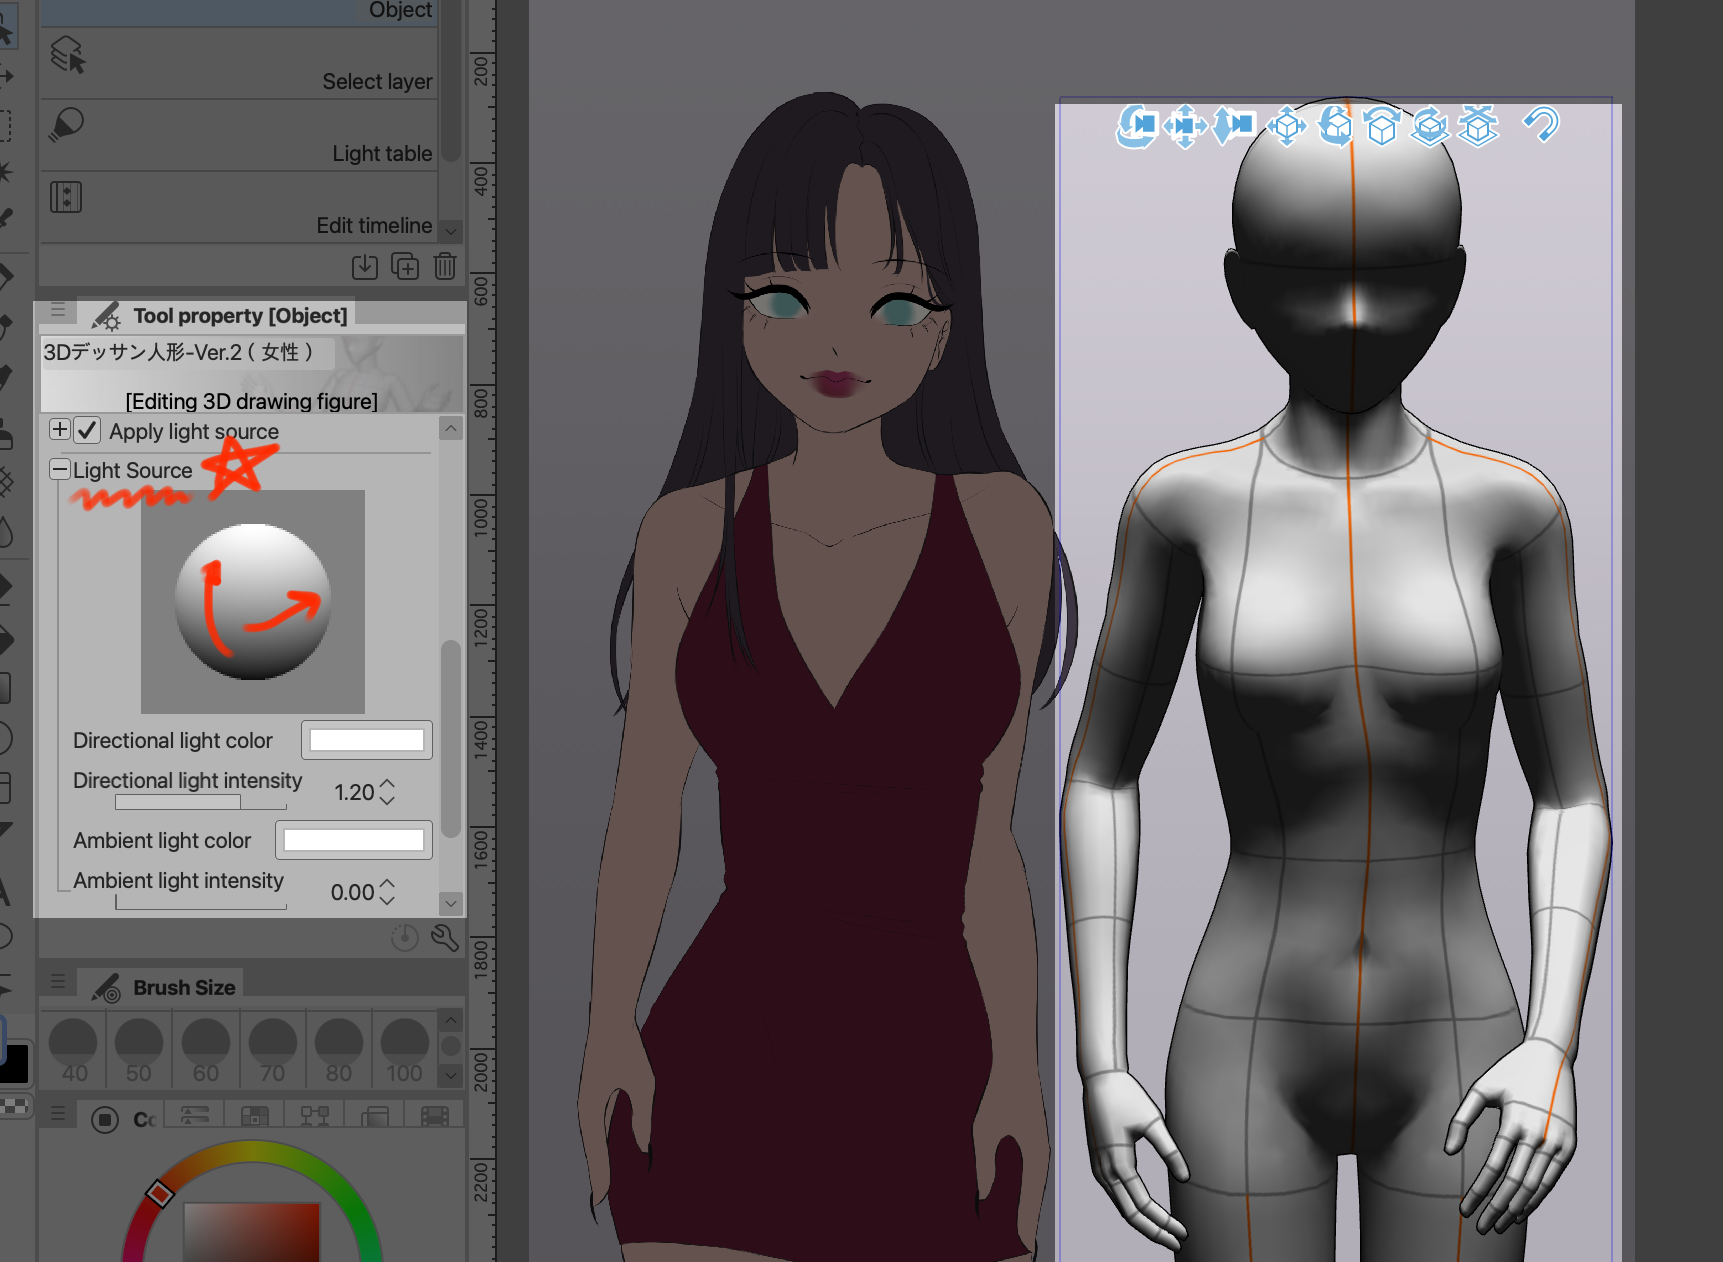Open the Color history tab
This screenshot has height=1262, width=1723.
(435, 1116)
